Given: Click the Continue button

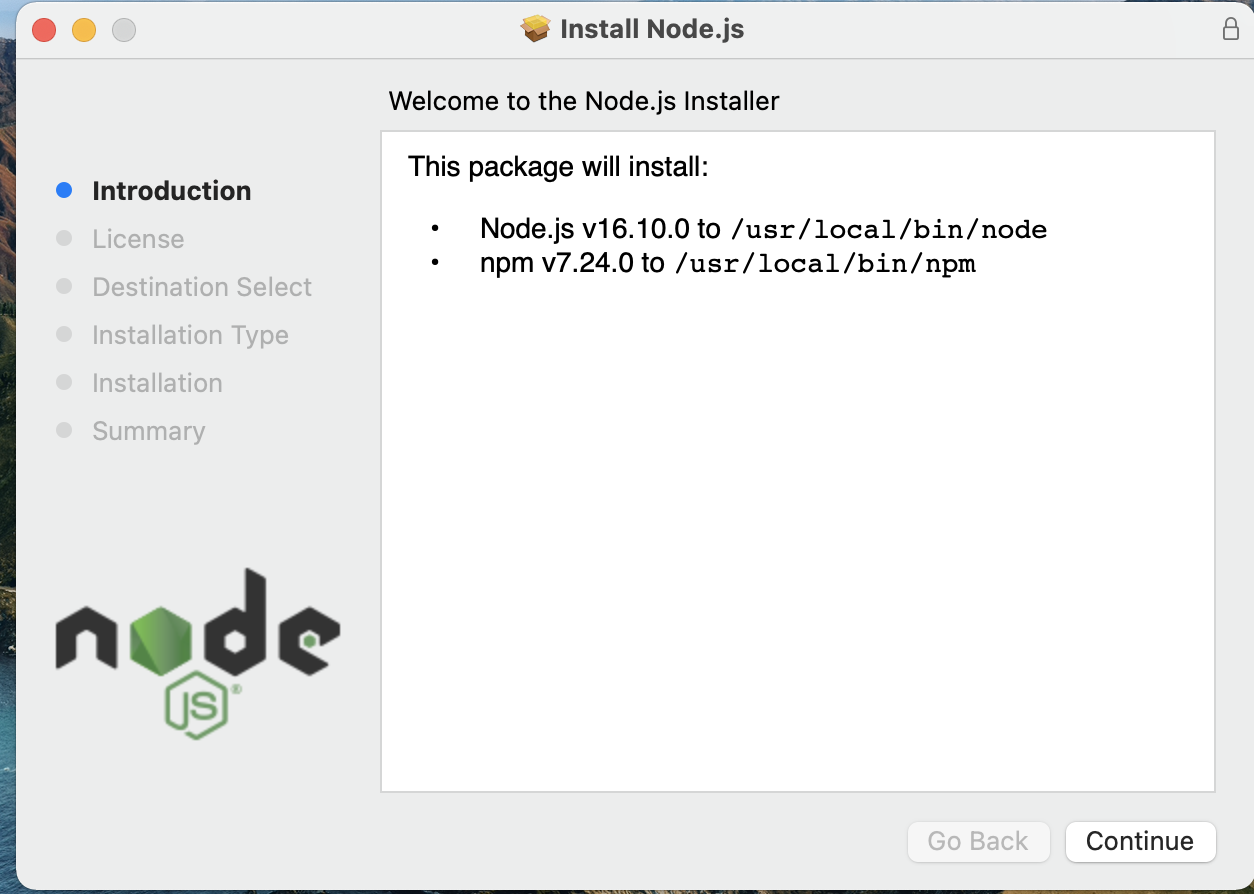Looking at the screenshot, I should (1140, 841).
